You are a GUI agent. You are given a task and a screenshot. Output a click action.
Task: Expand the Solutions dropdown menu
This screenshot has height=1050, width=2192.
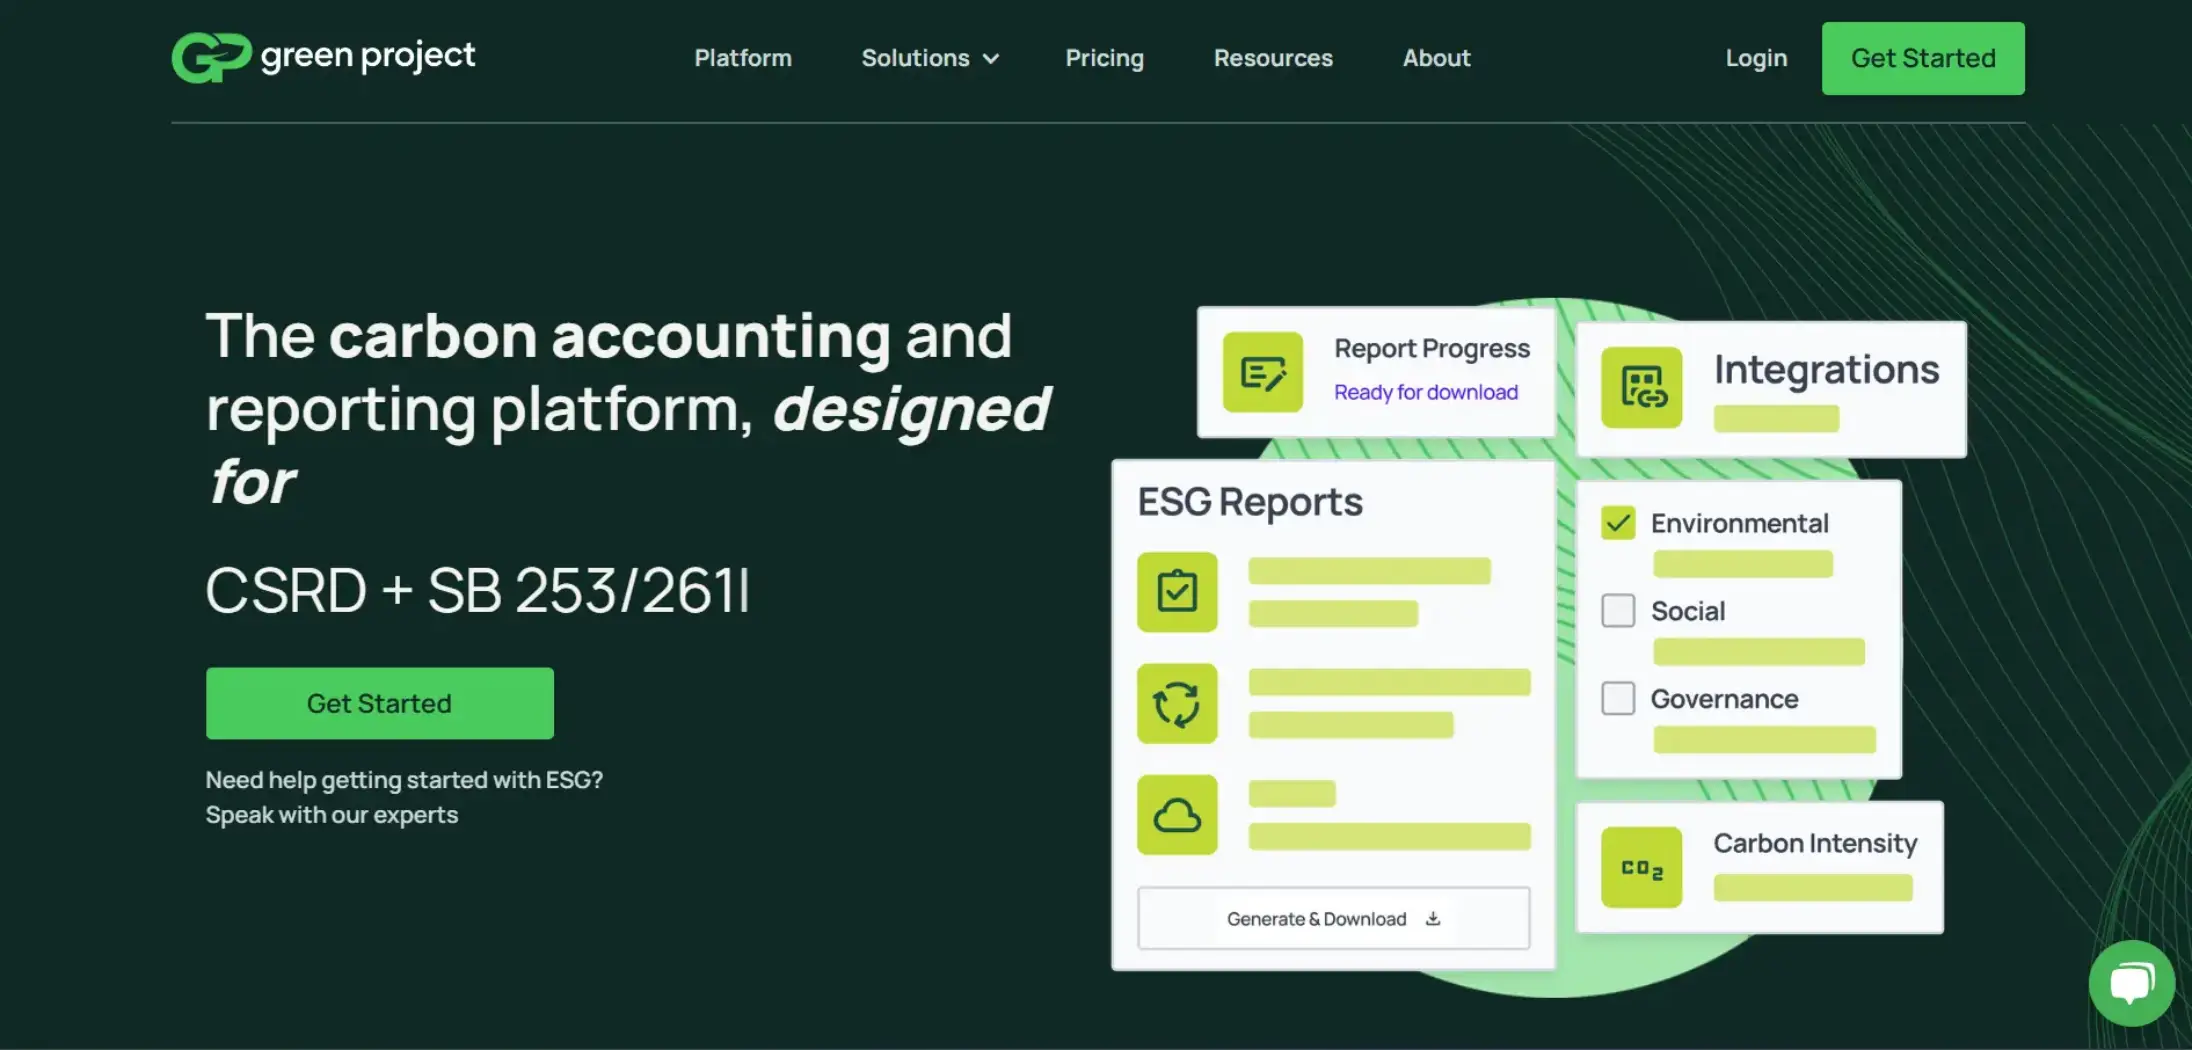(x=929, y=58)
